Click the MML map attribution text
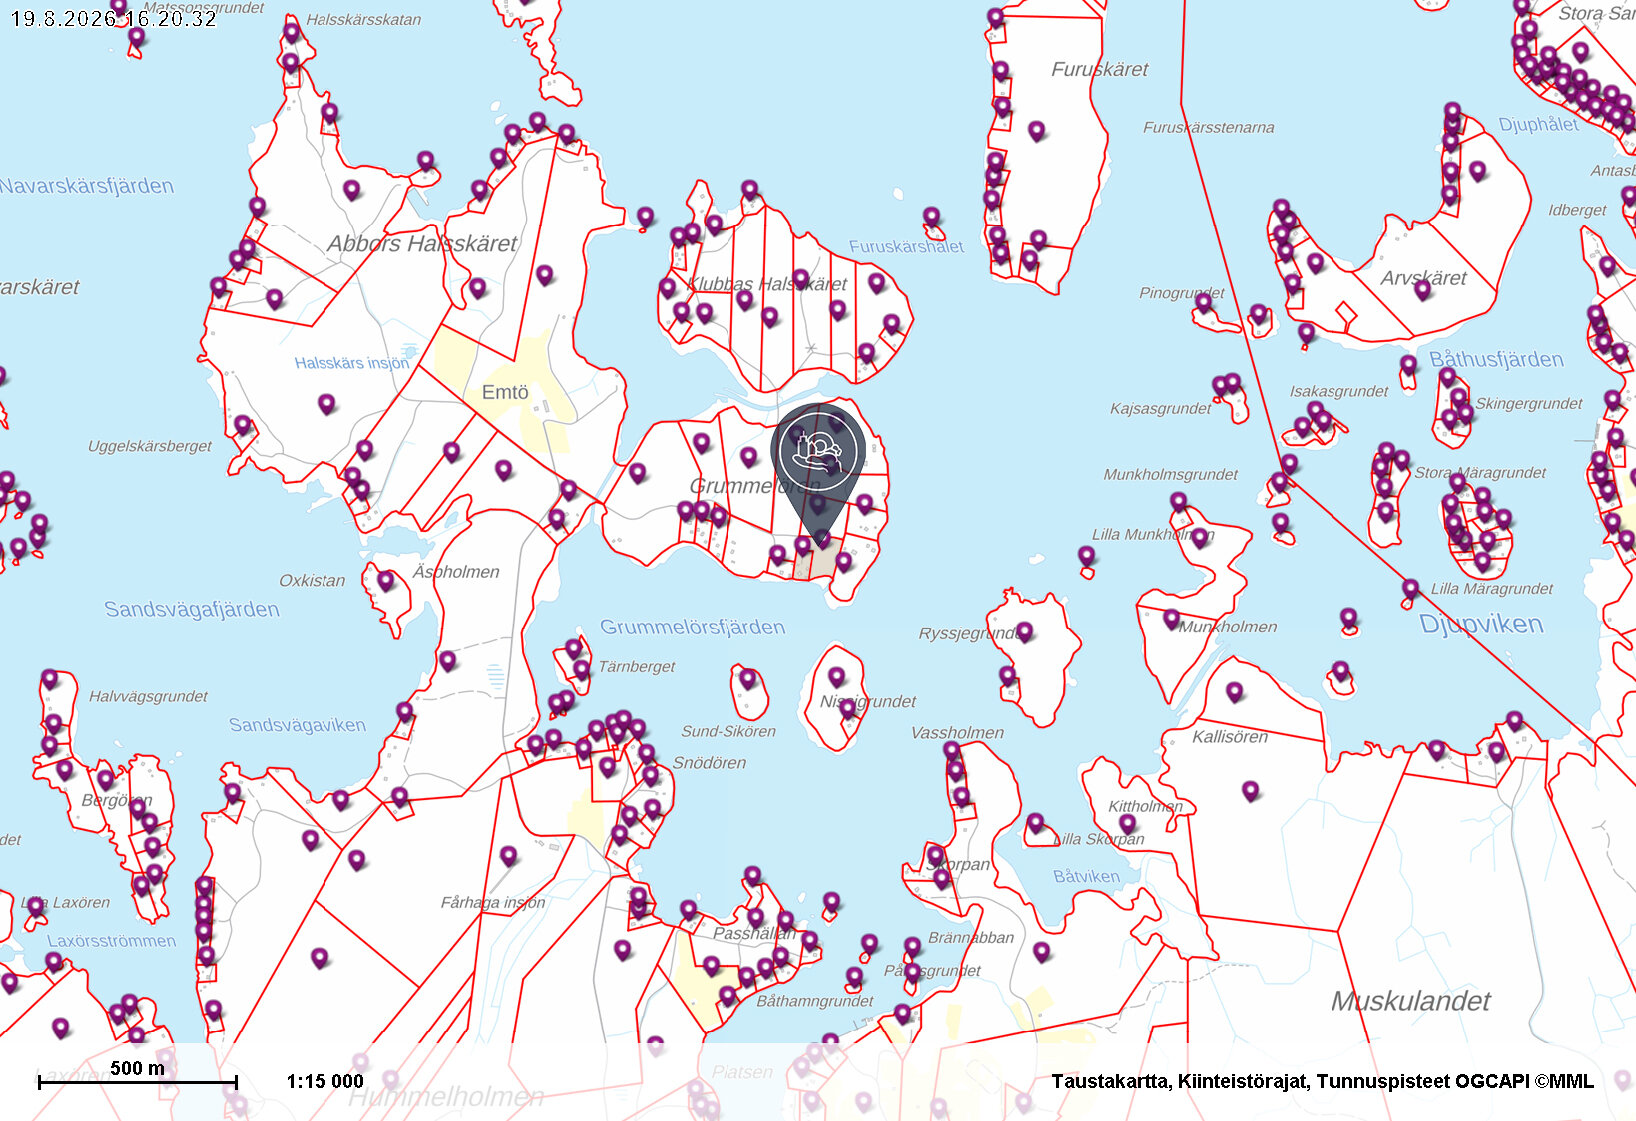Image resolution: width=1636 pixels, height=1121 pixels. pyautogui.click(x=1322, y=1081)
